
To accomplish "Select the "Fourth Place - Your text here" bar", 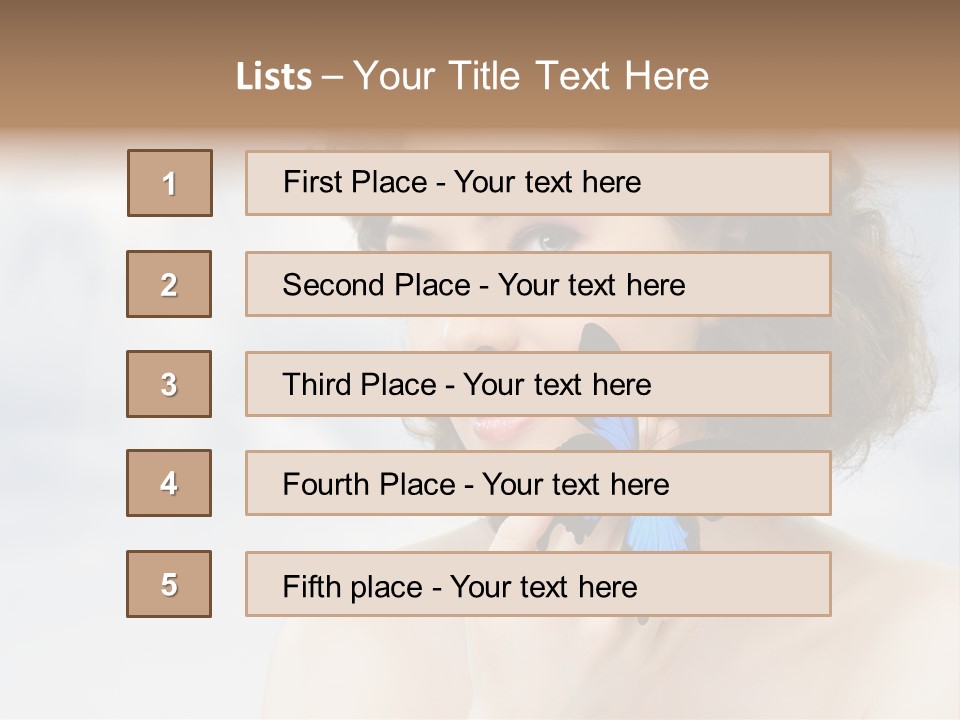I will tap(538, 483).
